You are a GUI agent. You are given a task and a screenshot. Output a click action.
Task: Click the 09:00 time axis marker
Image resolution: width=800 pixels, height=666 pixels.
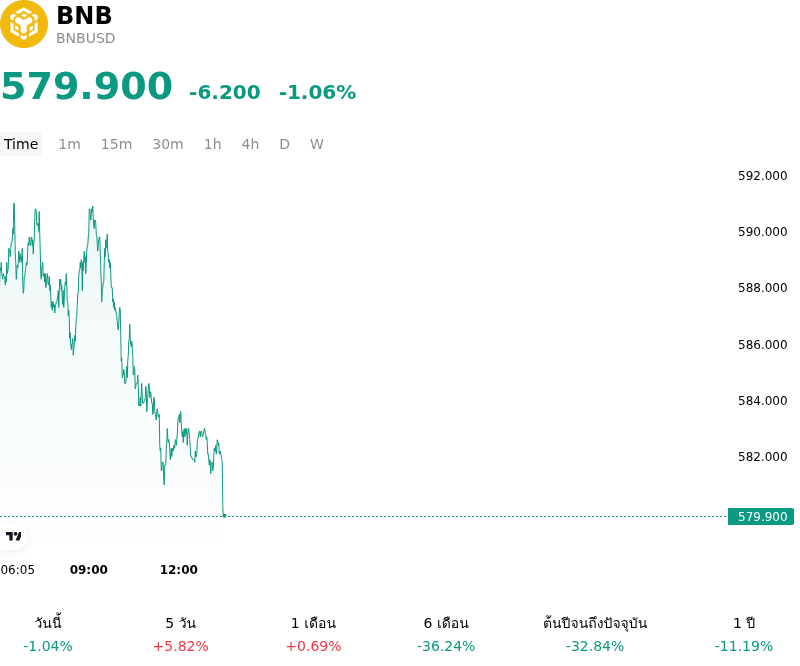pos(89,570)
